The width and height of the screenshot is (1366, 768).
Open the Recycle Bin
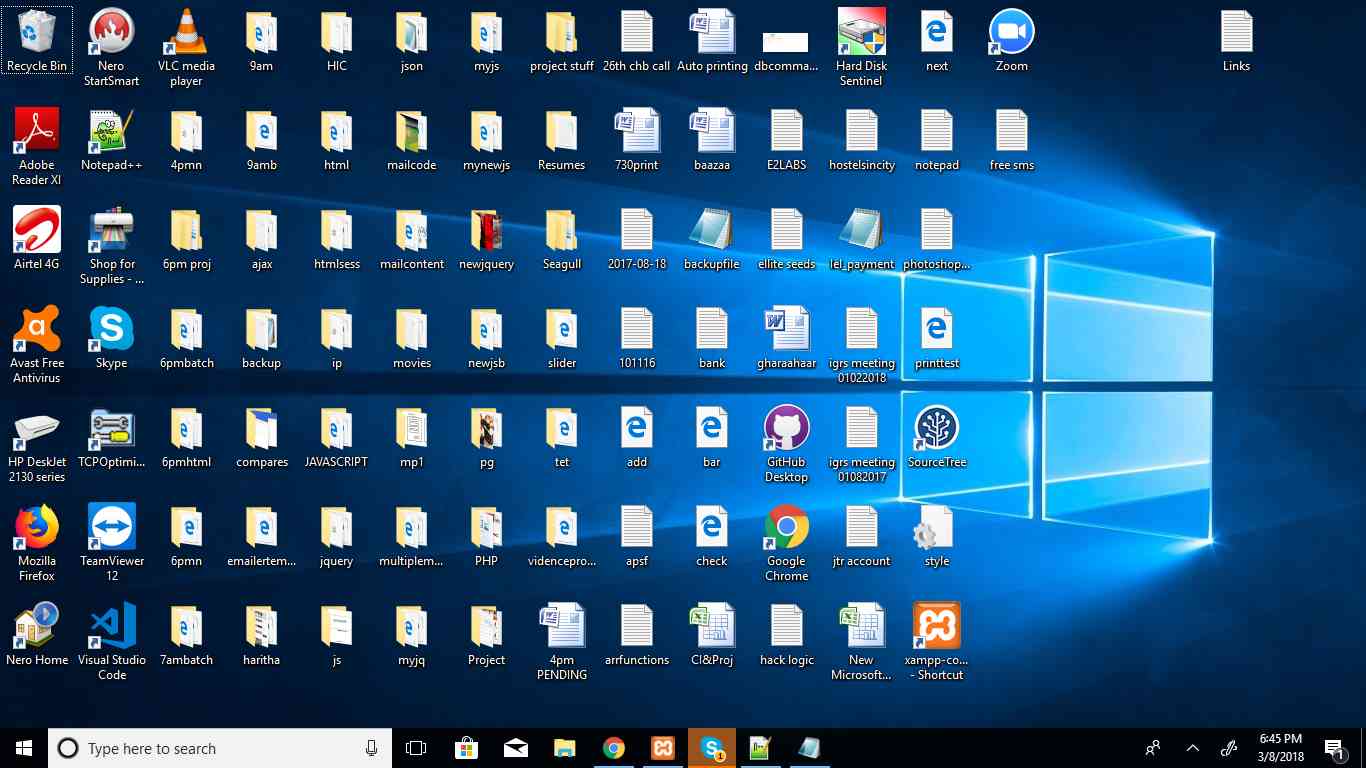37,33
